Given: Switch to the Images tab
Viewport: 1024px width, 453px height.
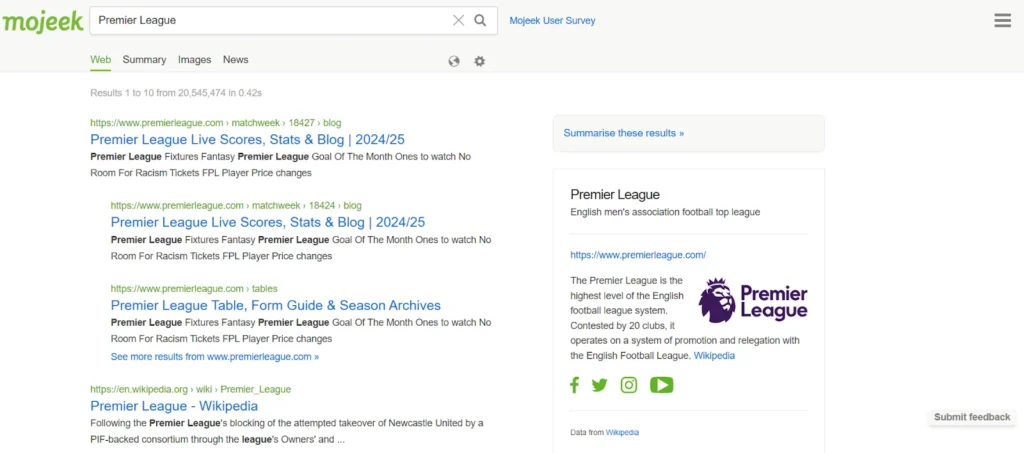Looking at the screenshot, I should pyautogui.click(x=194, y=60).
